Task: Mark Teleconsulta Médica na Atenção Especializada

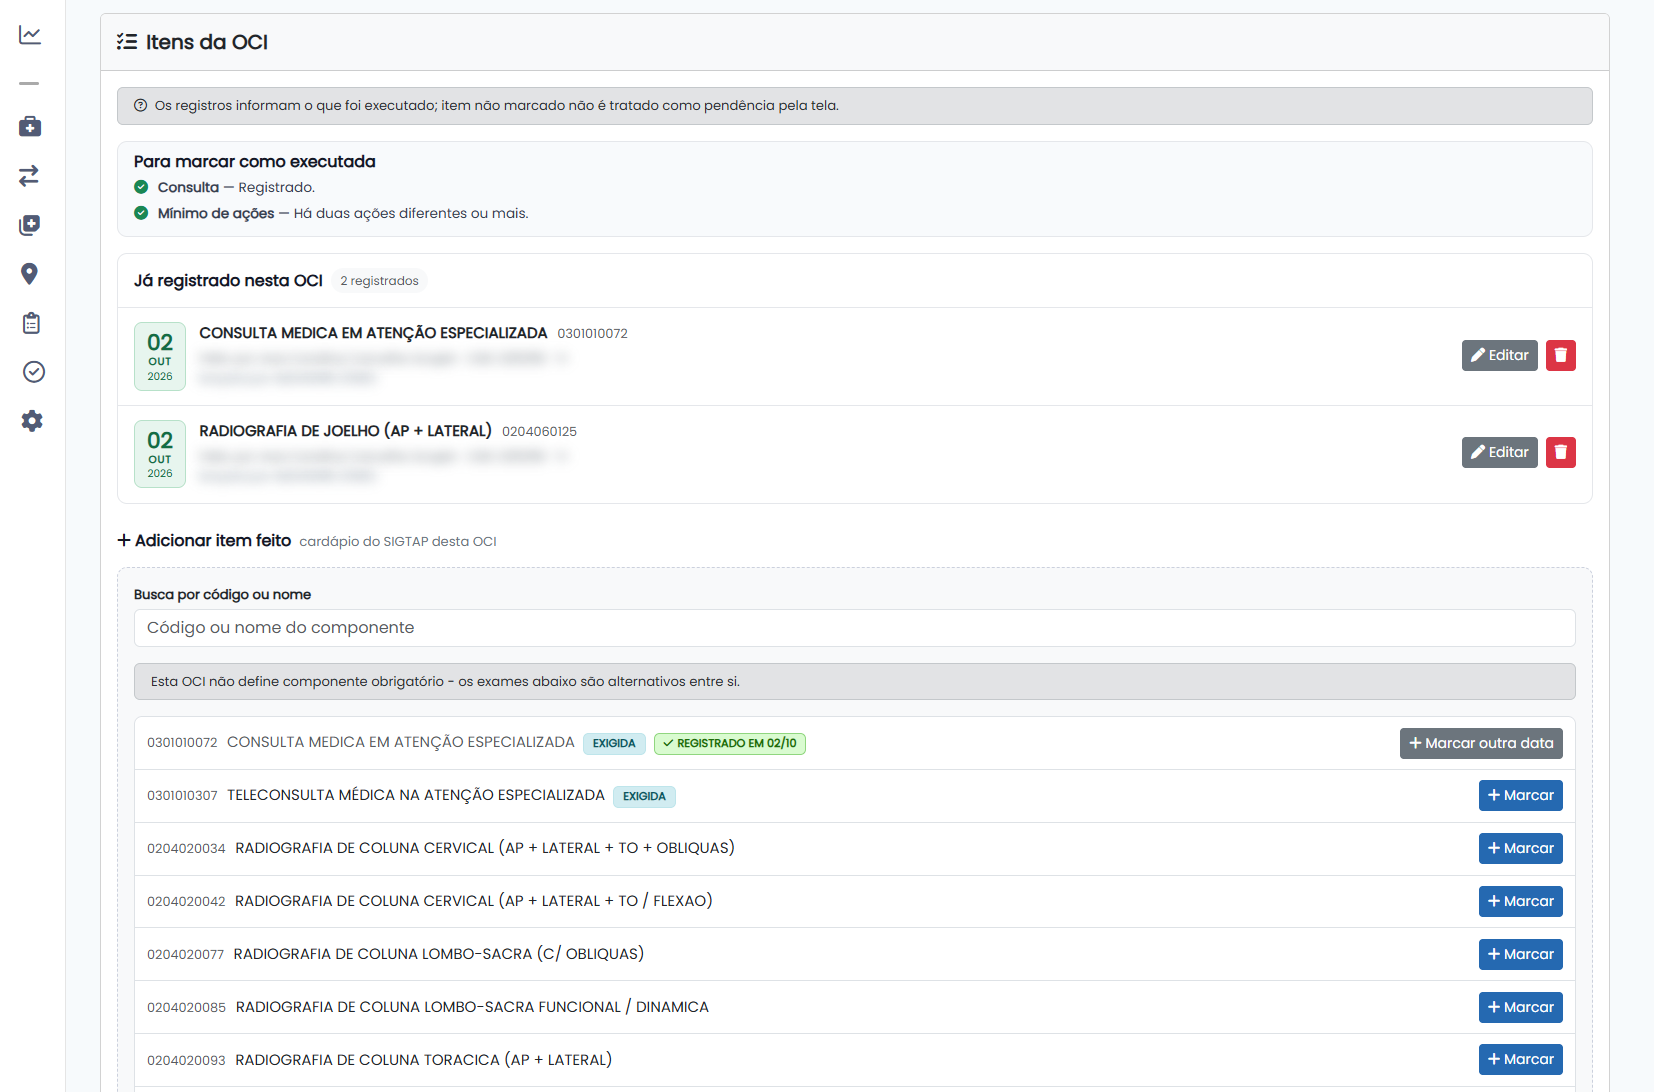Action: tap(1521, 795)
